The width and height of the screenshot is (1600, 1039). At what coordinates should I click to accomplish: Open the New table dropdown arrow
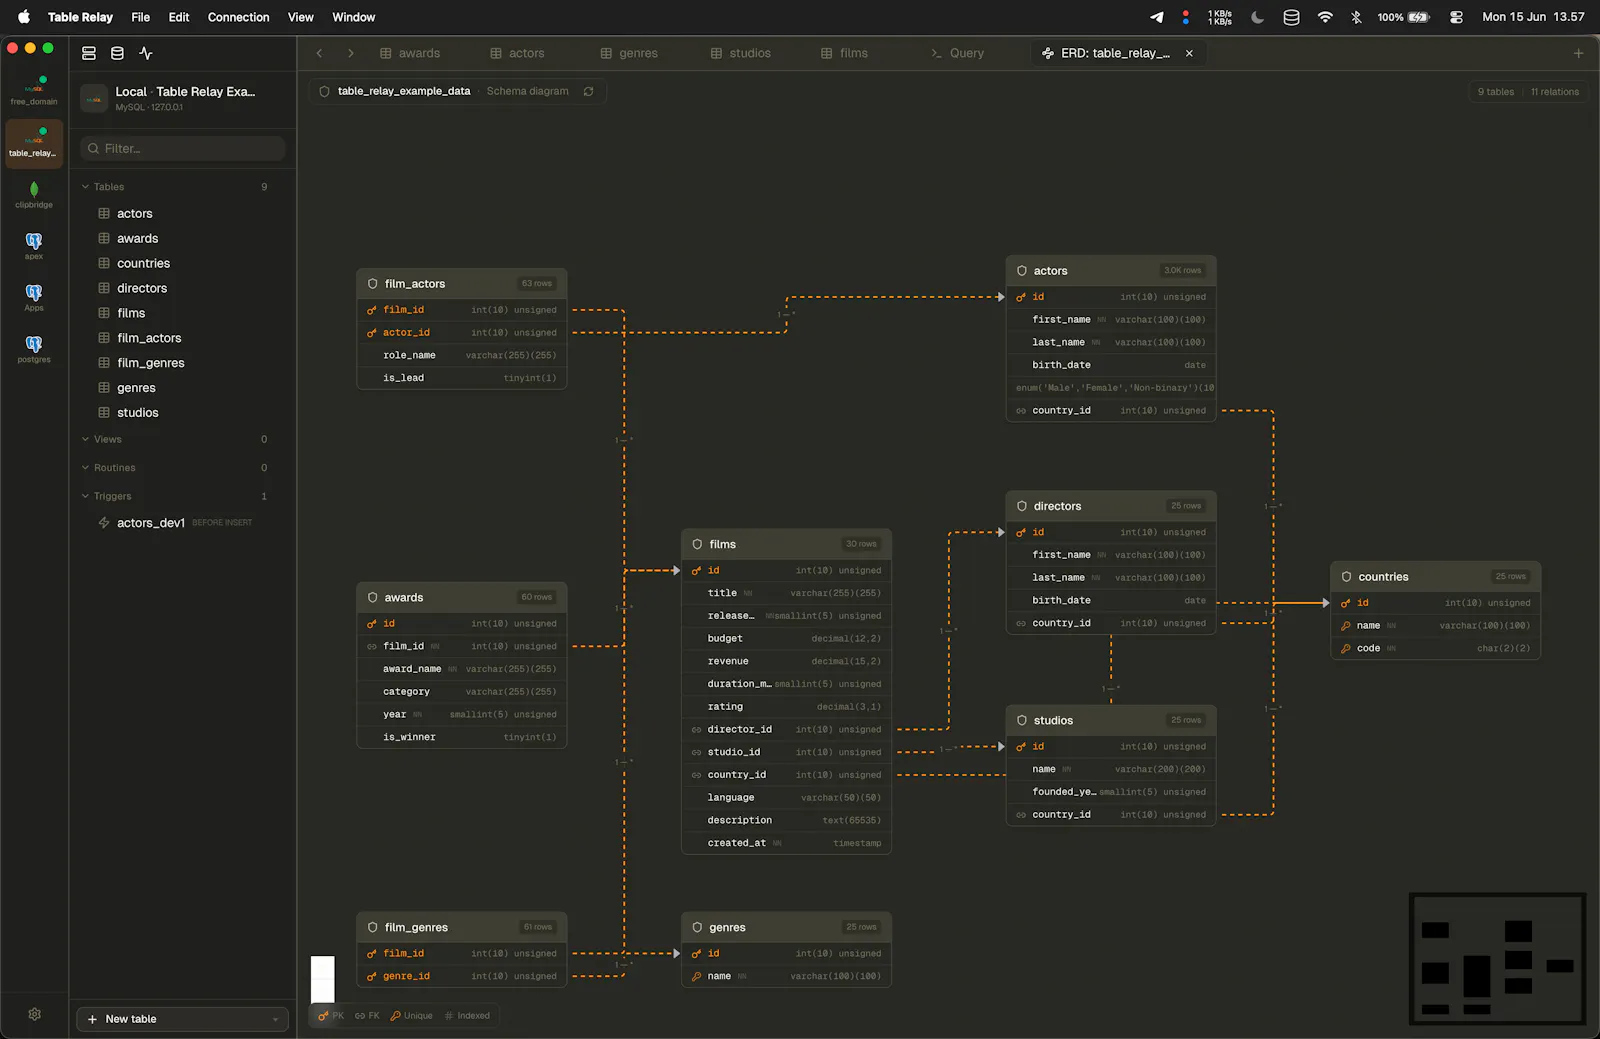(275, 1020)
